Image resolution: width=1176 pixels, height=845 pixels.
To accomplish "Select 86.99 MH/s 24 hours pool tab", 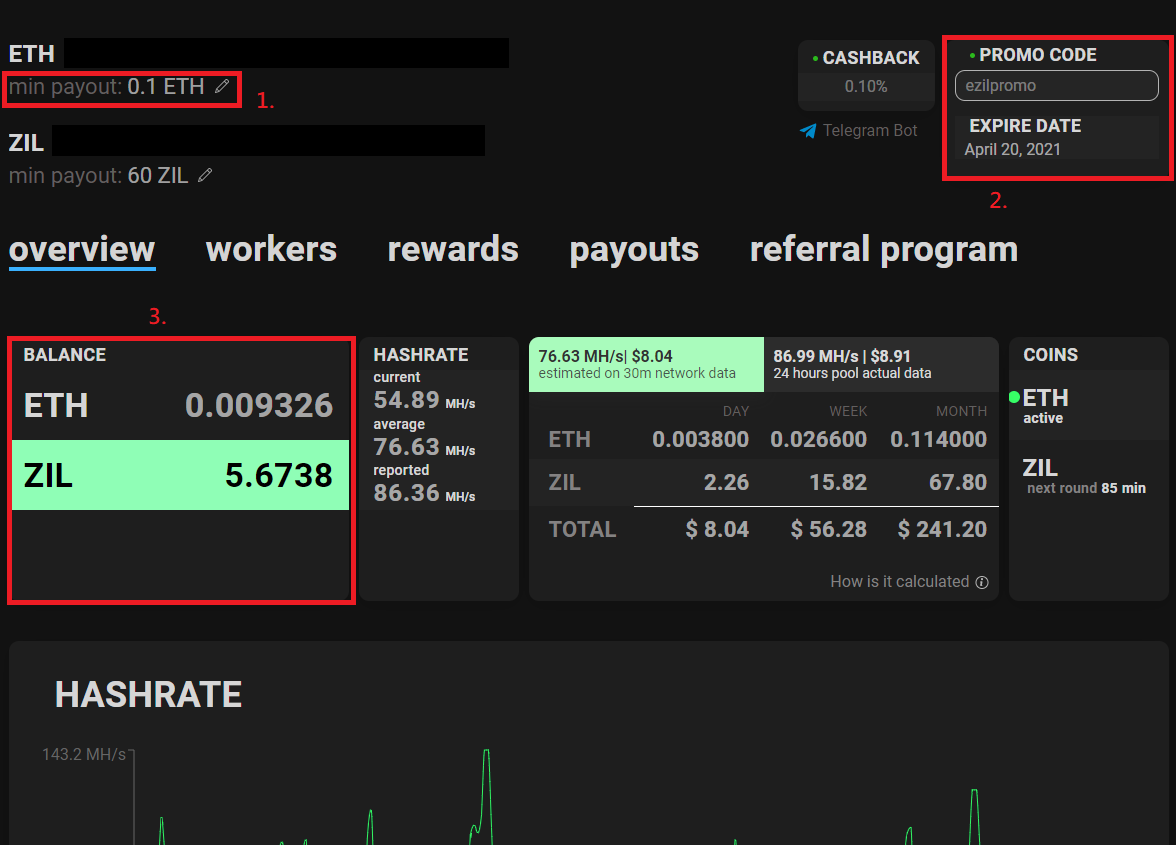I will click(881, 364).
